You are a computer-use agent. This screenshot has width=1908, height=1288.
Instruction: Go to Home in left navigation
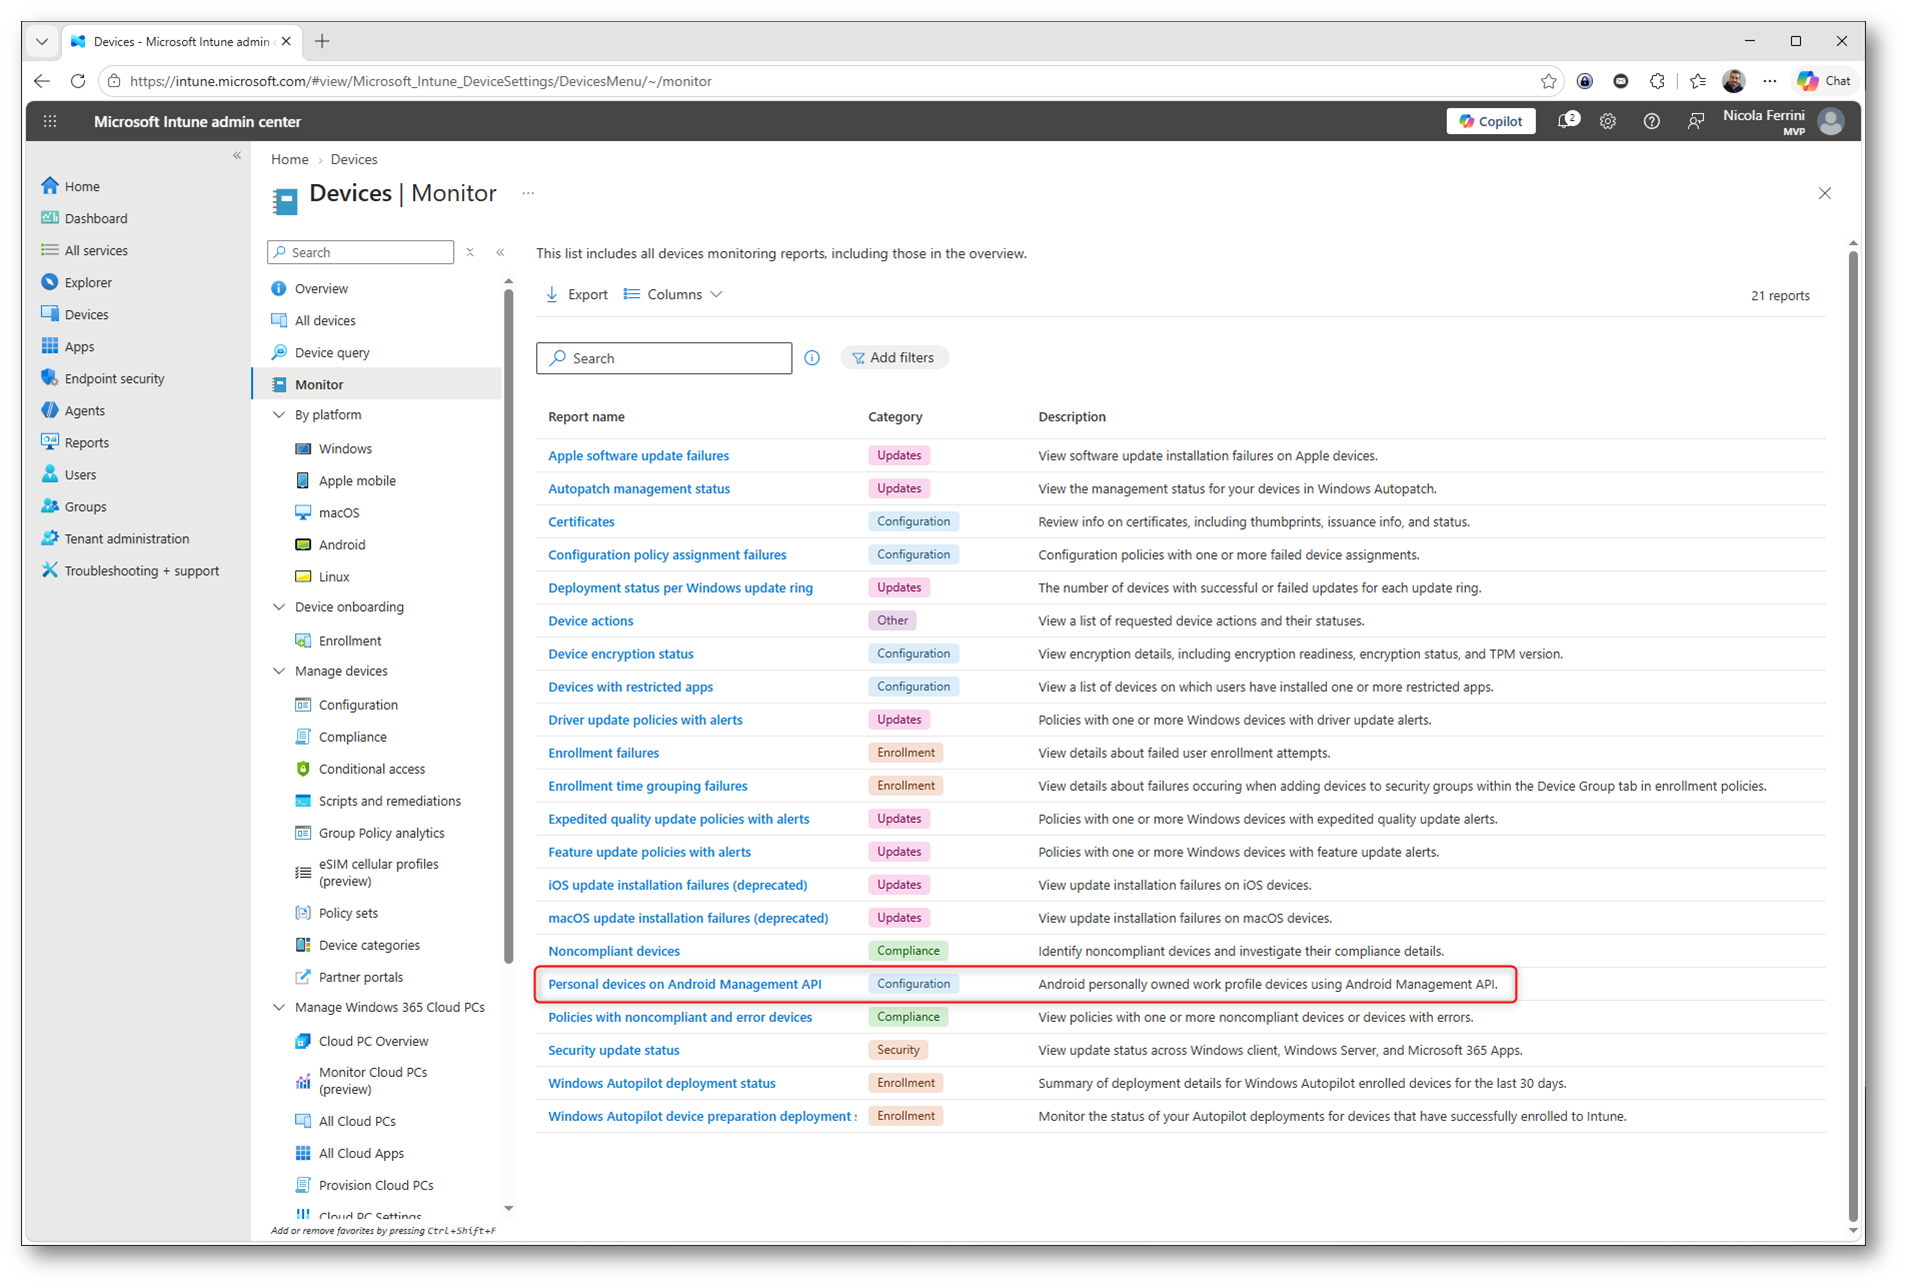(x=82, y=186)
